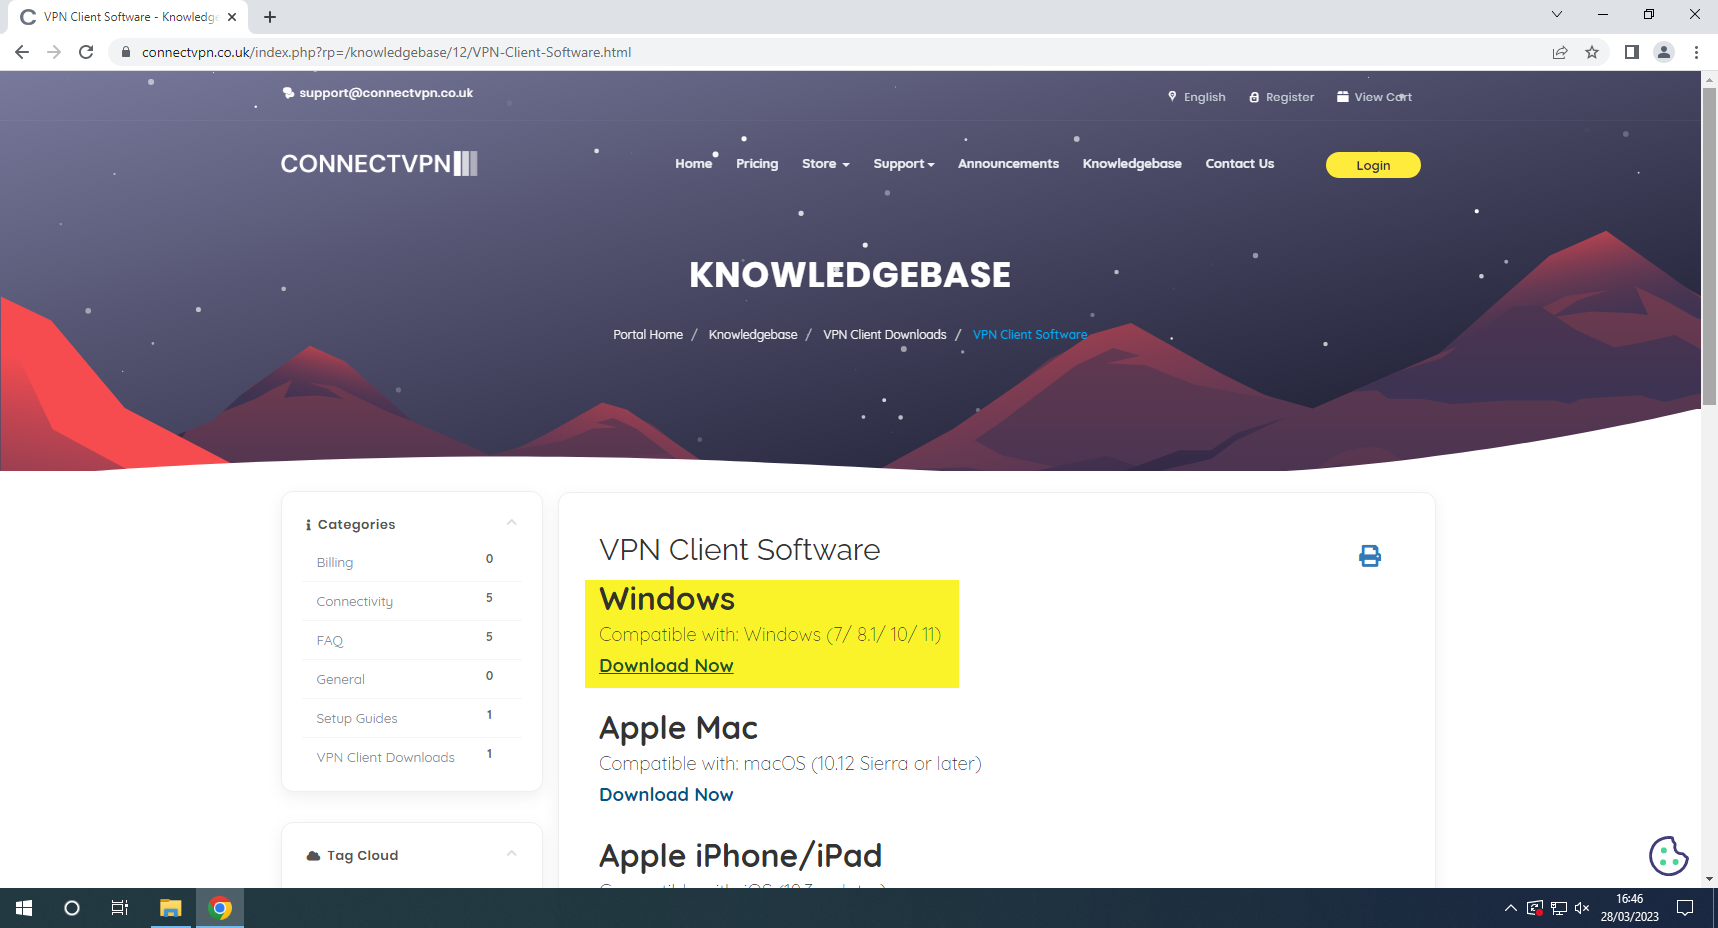Collapse the Categories panel chevron
1718x928 pixels.
click(x=512, y=523)
